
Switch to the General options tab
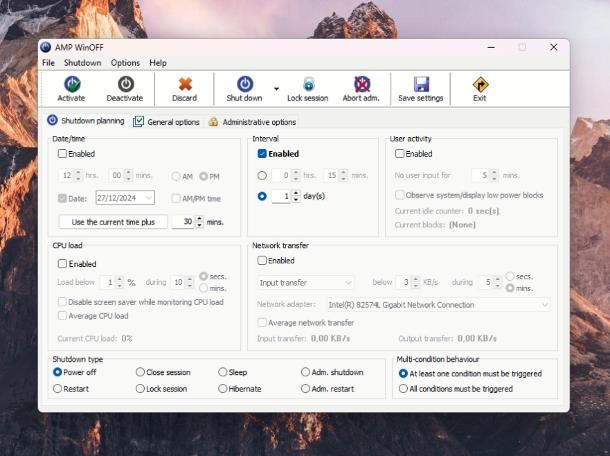[167, 122]
